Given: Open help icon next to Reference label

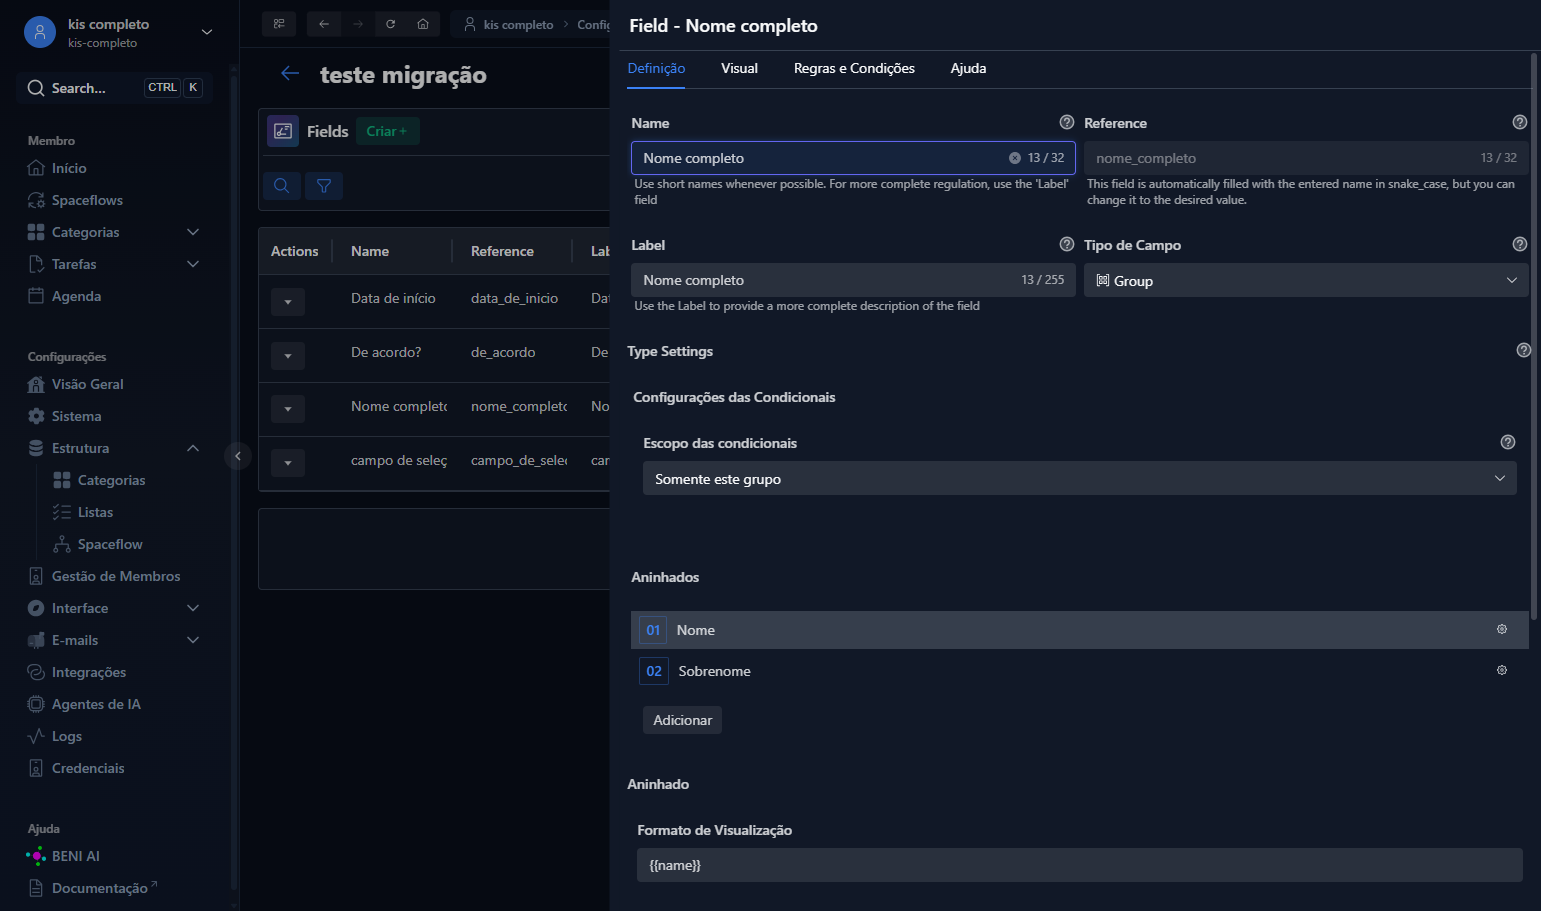Looking at the screenshot, I should pos(1520,122).
